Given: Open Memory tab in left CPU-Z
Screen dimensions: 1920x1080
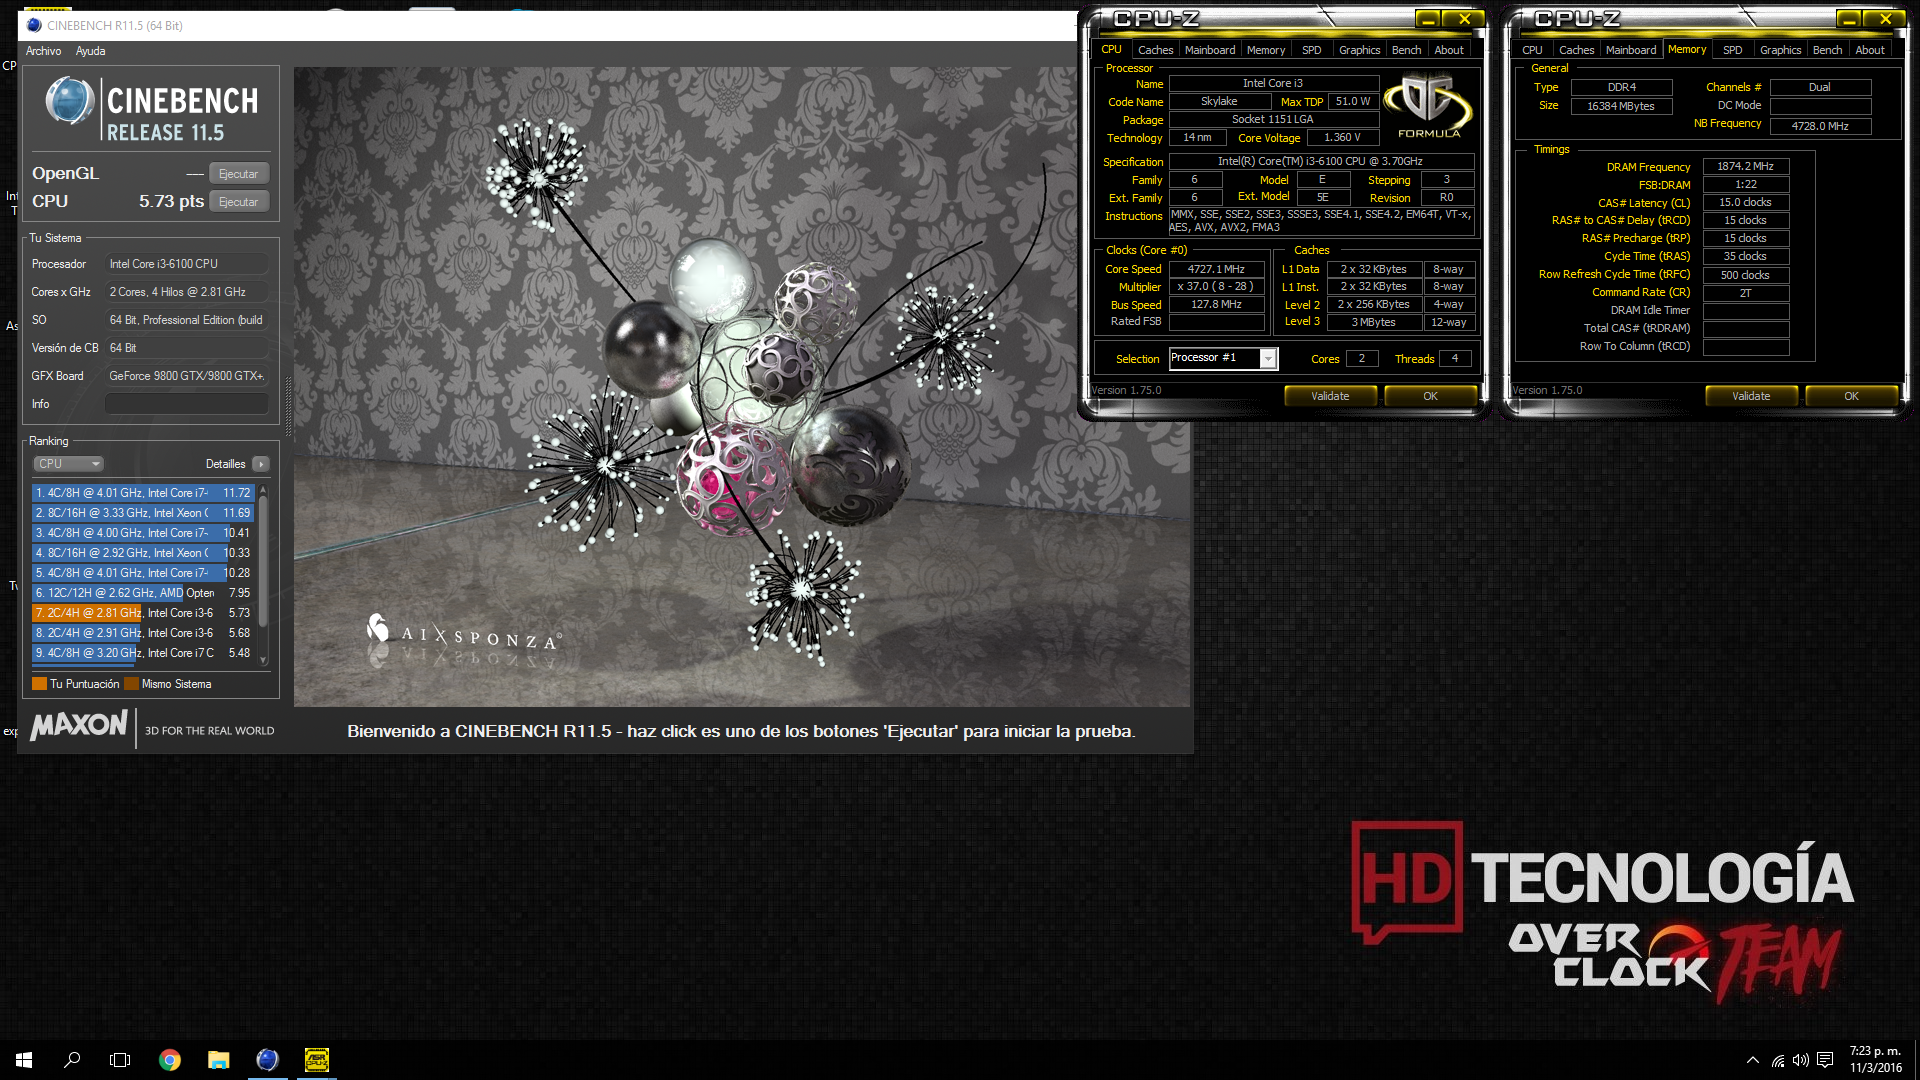Looking at the screenshot, I should pos(1266,50).
